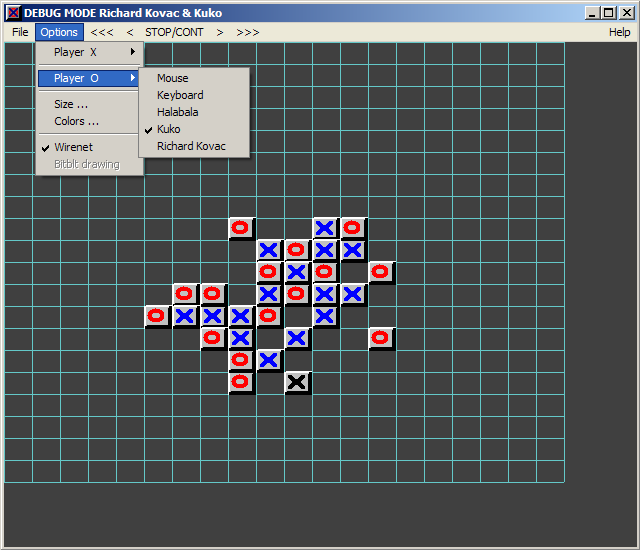This screenshot has height=550, width=640.
Task: Click the app icon in title bar
Action: tap(13, 13)
